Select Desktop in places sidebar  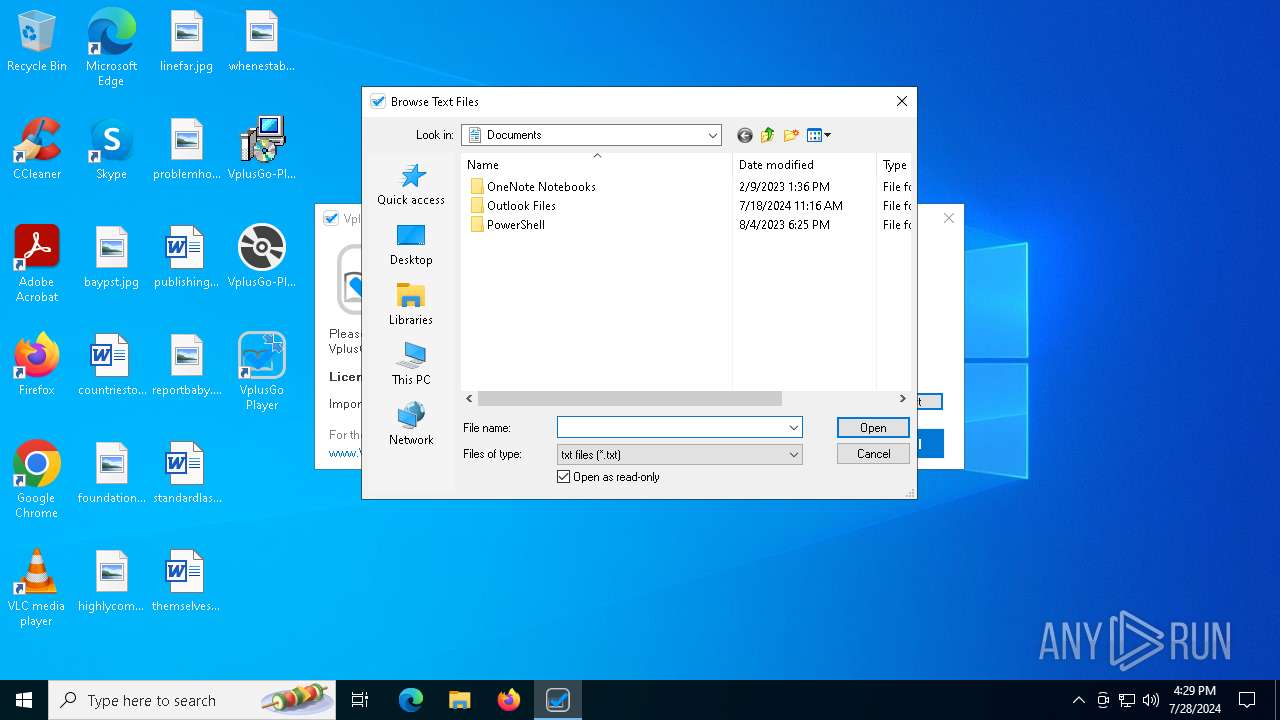(x=411, y=245)
